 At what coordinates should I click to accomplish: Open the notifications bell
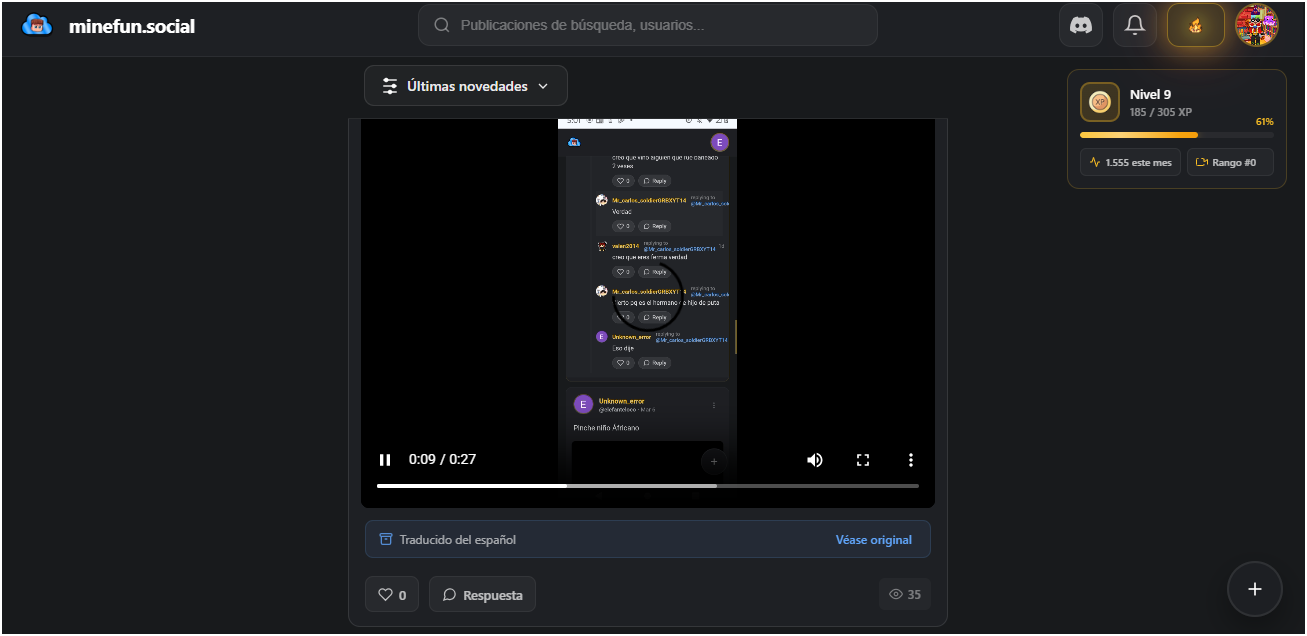(1135, 25)
